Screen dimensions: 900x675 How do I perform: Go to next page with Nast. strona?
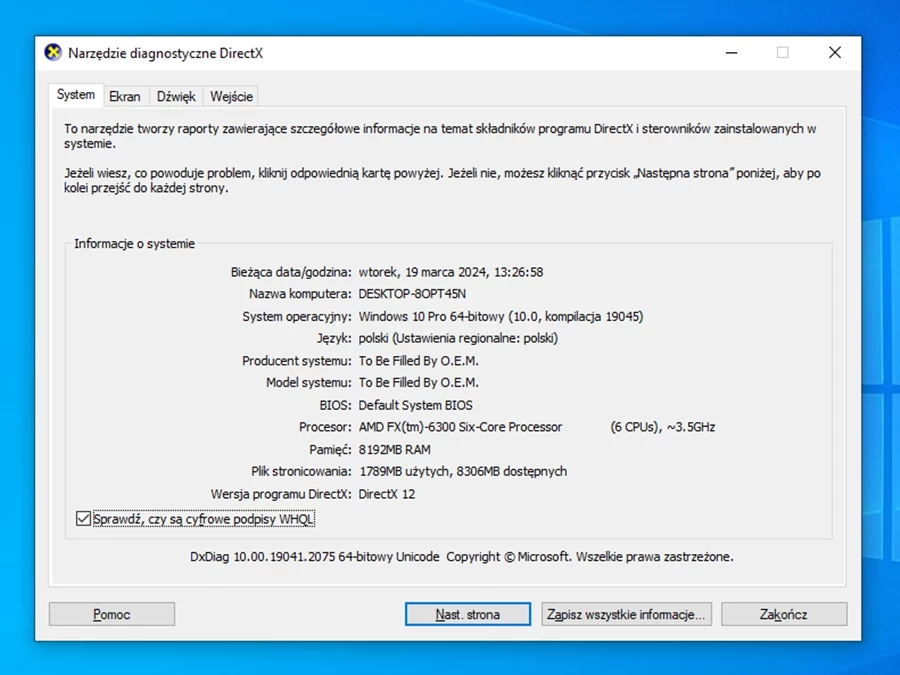[468, 614]
